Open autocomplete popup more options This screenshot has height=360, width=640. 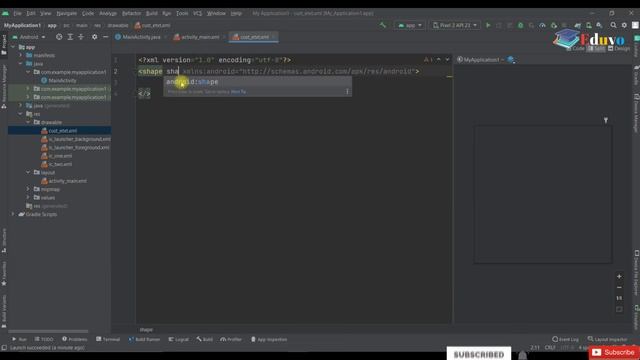pyautogui.click(x=347, y=91)
